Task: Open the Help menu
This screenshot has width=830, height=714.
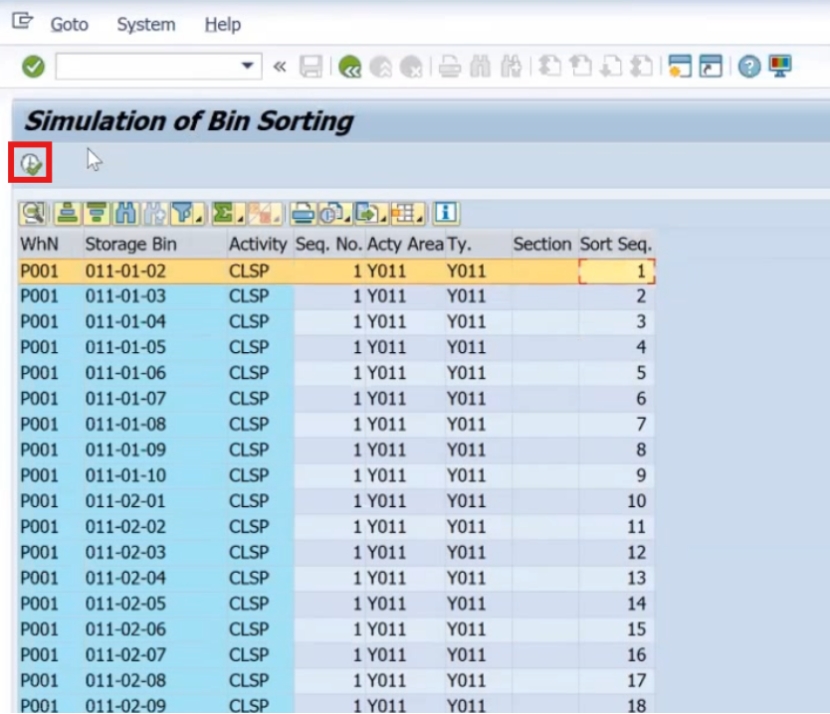Action: point(223,24)
